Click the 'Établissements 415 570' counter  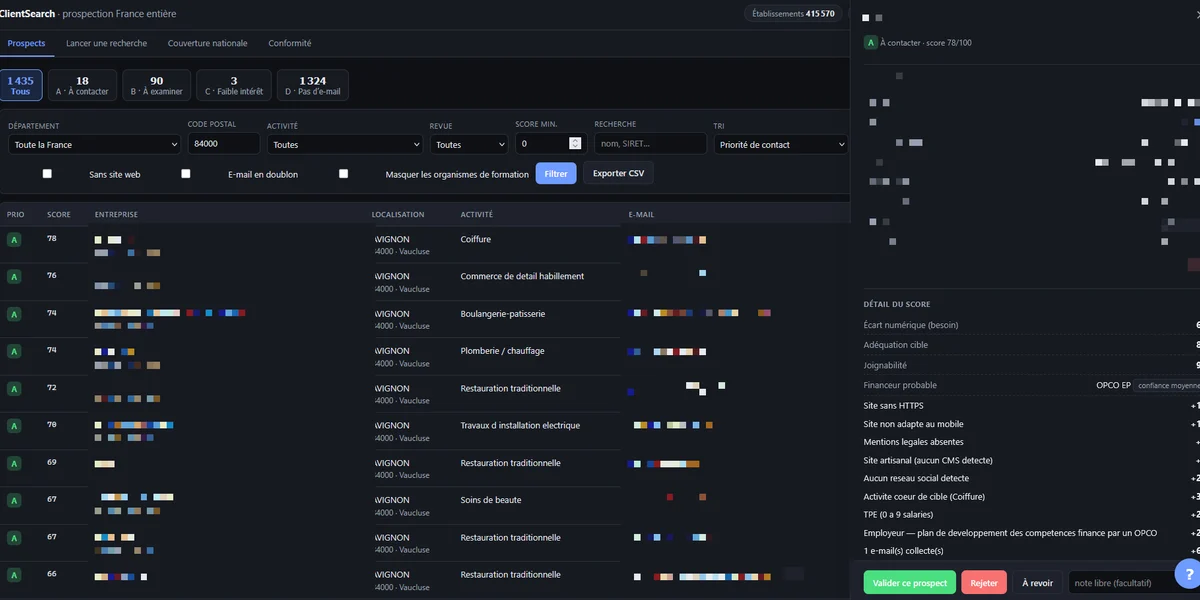(793, 14)
